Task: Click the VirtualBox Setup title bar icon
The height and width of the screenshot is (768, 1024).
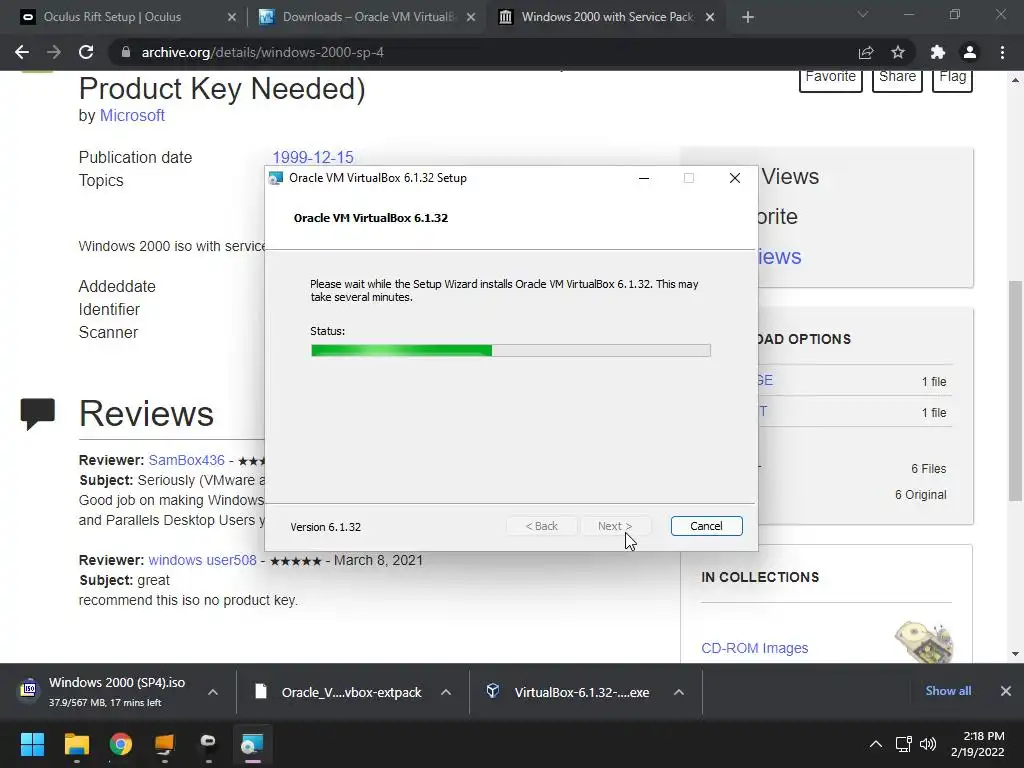Action: 276,178
